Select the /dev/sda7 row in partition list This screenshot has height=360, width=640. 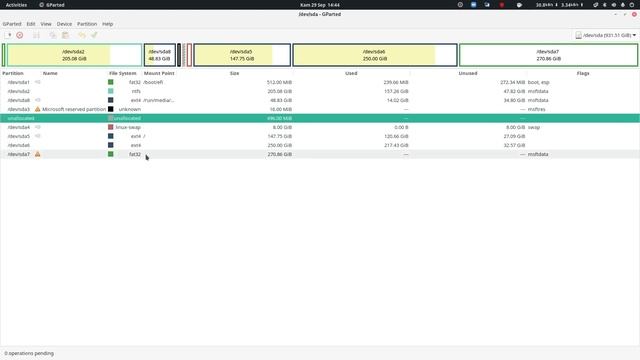320,154
